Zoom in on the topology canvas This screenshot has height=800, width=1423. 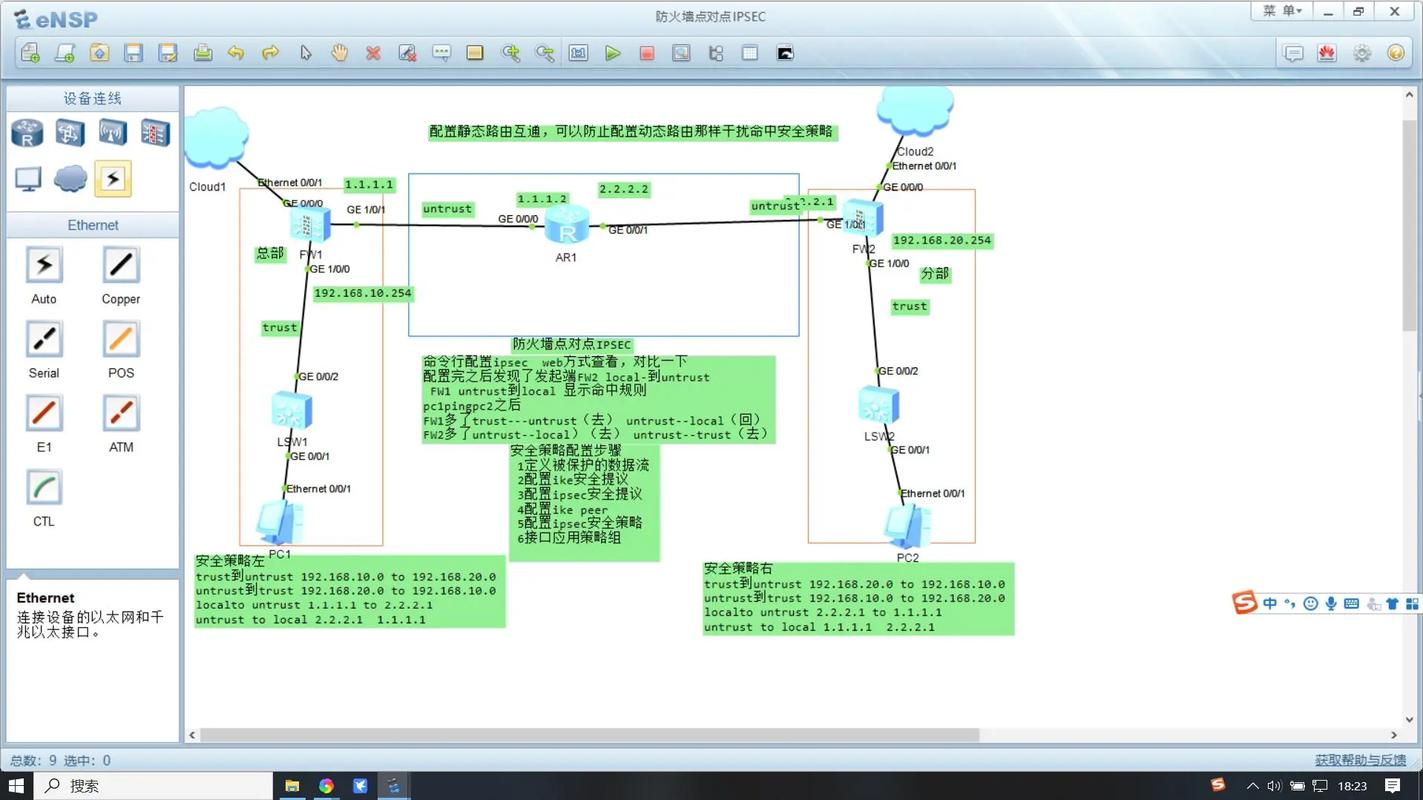click(x=511, y=53)
